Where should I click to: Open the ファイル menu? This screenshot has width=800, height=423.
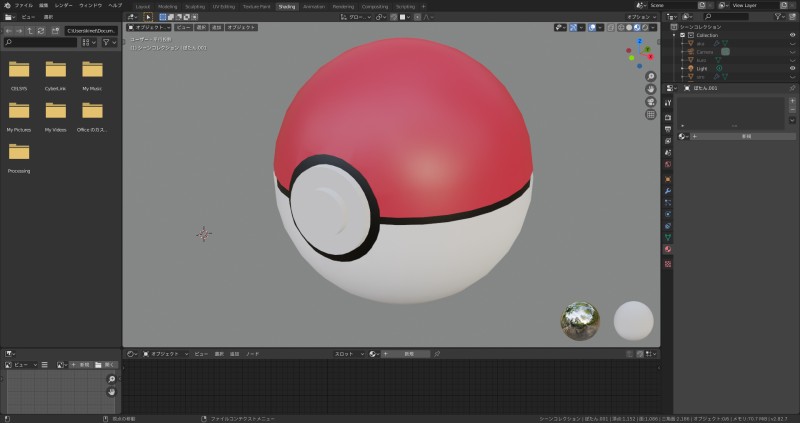[x=23, y=5]
